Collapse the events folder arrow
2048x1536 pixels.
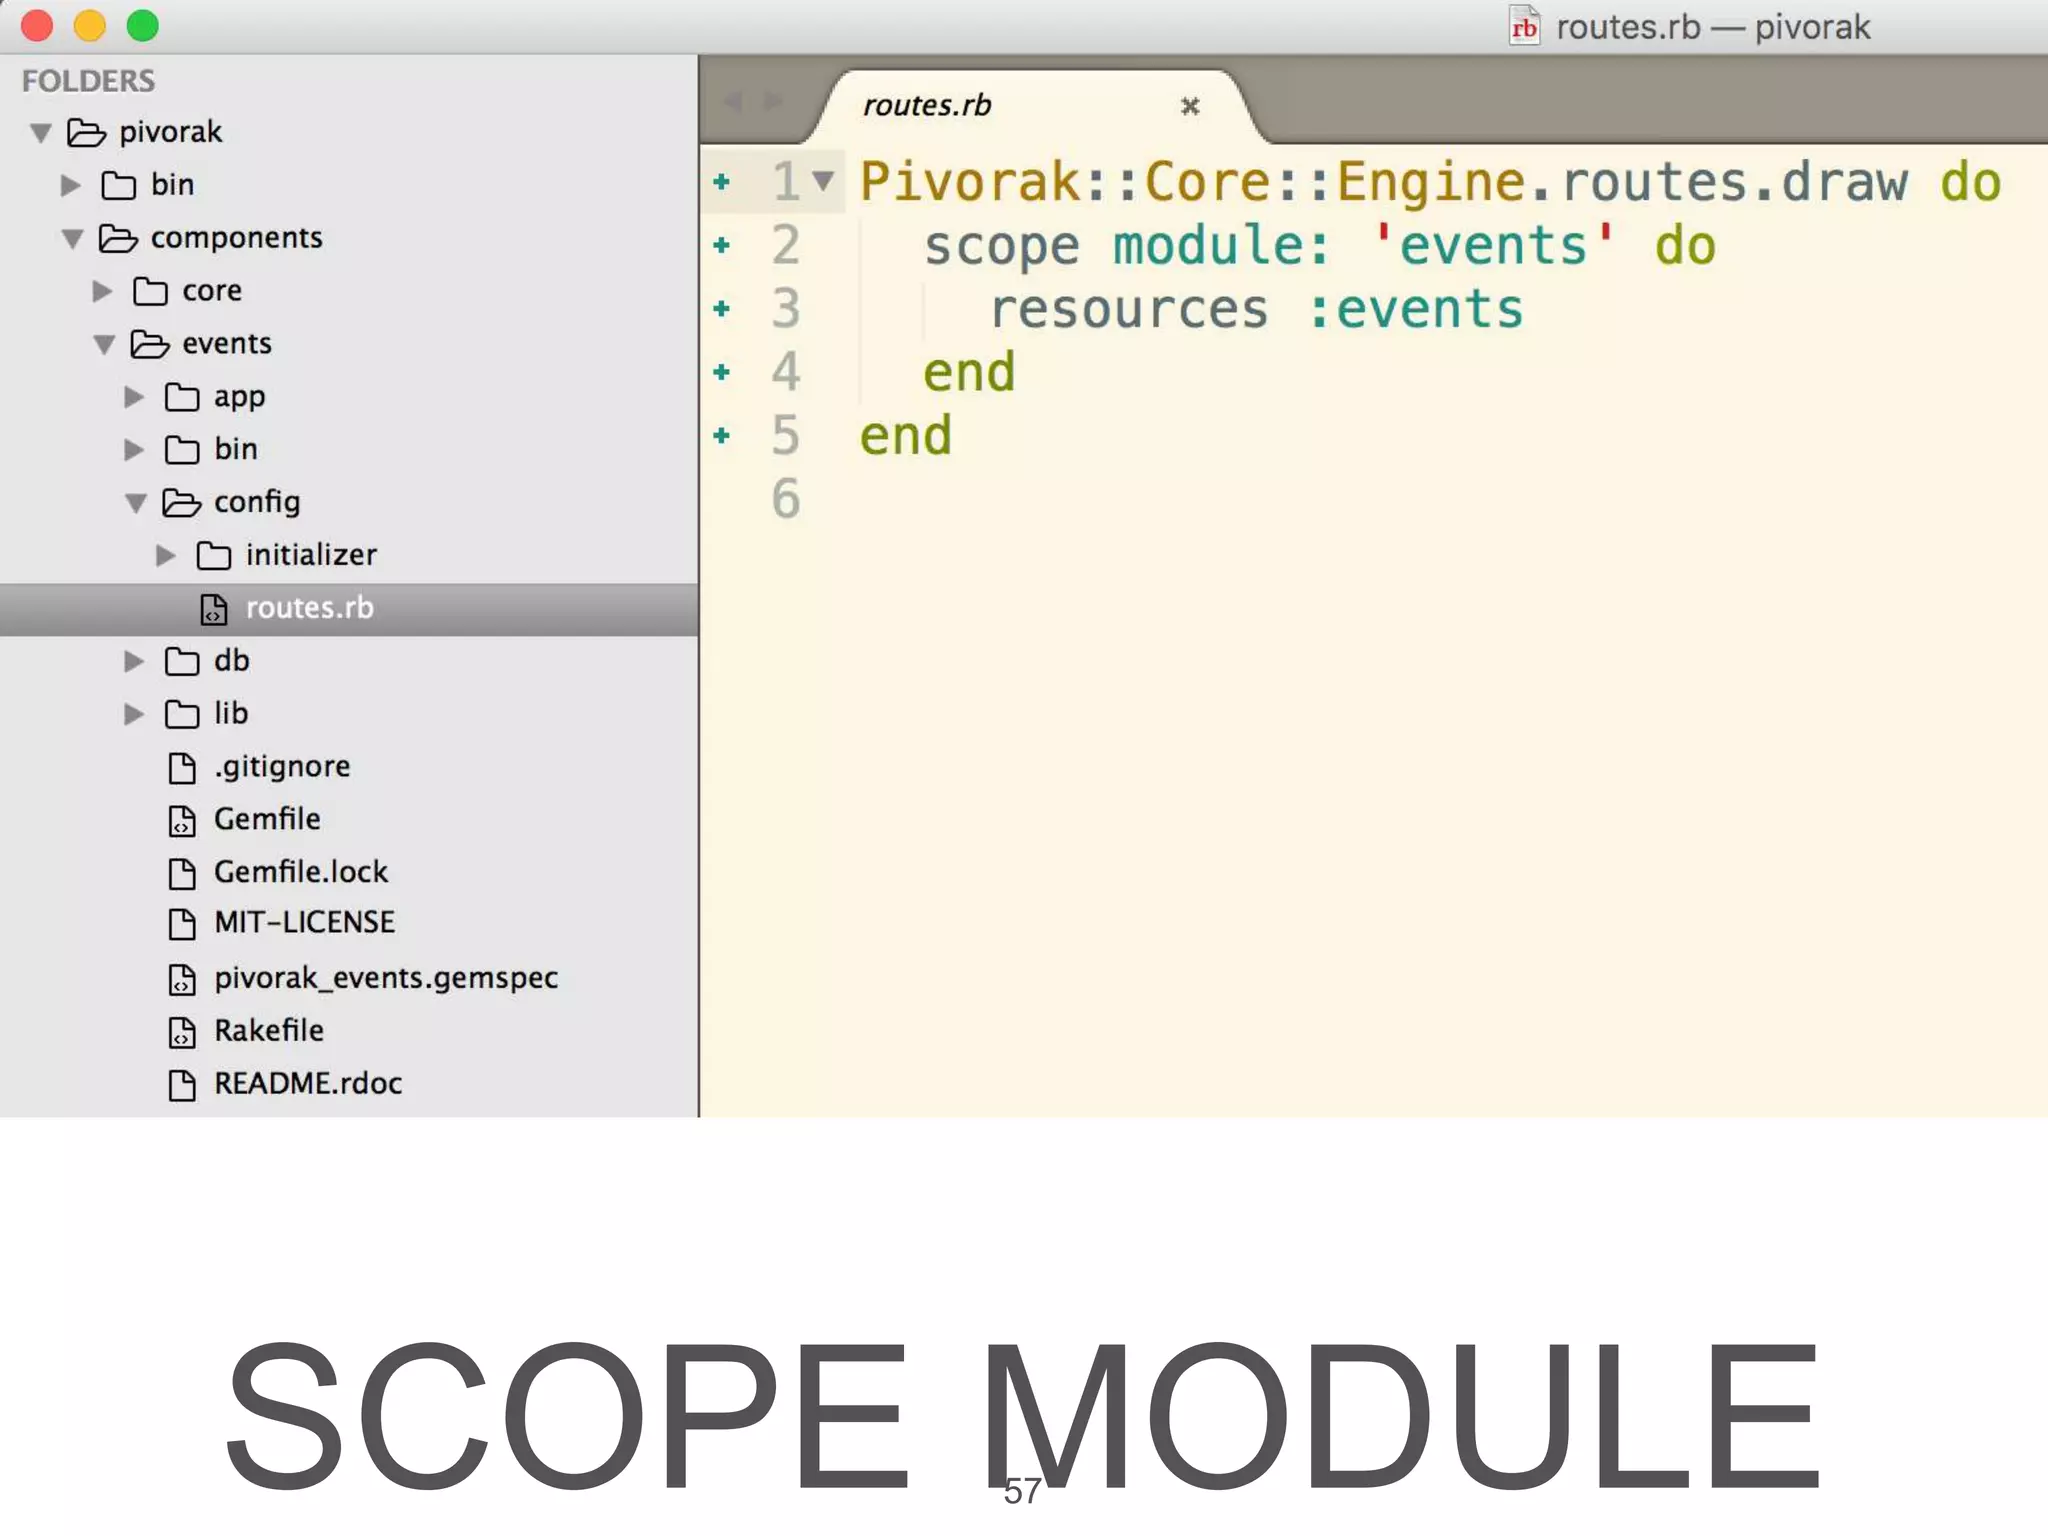pyautogui.click(x=104, y=345)
